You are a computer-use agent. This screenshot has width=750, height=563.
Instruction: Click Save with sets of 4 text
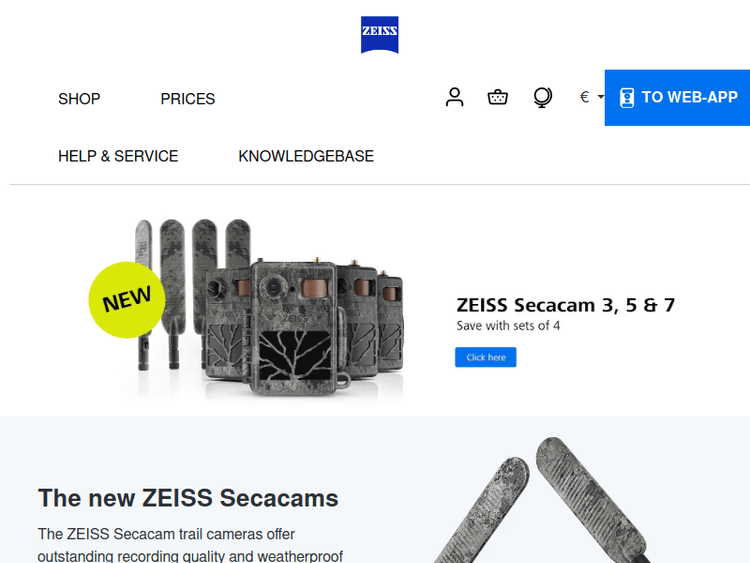pos(508,326)
